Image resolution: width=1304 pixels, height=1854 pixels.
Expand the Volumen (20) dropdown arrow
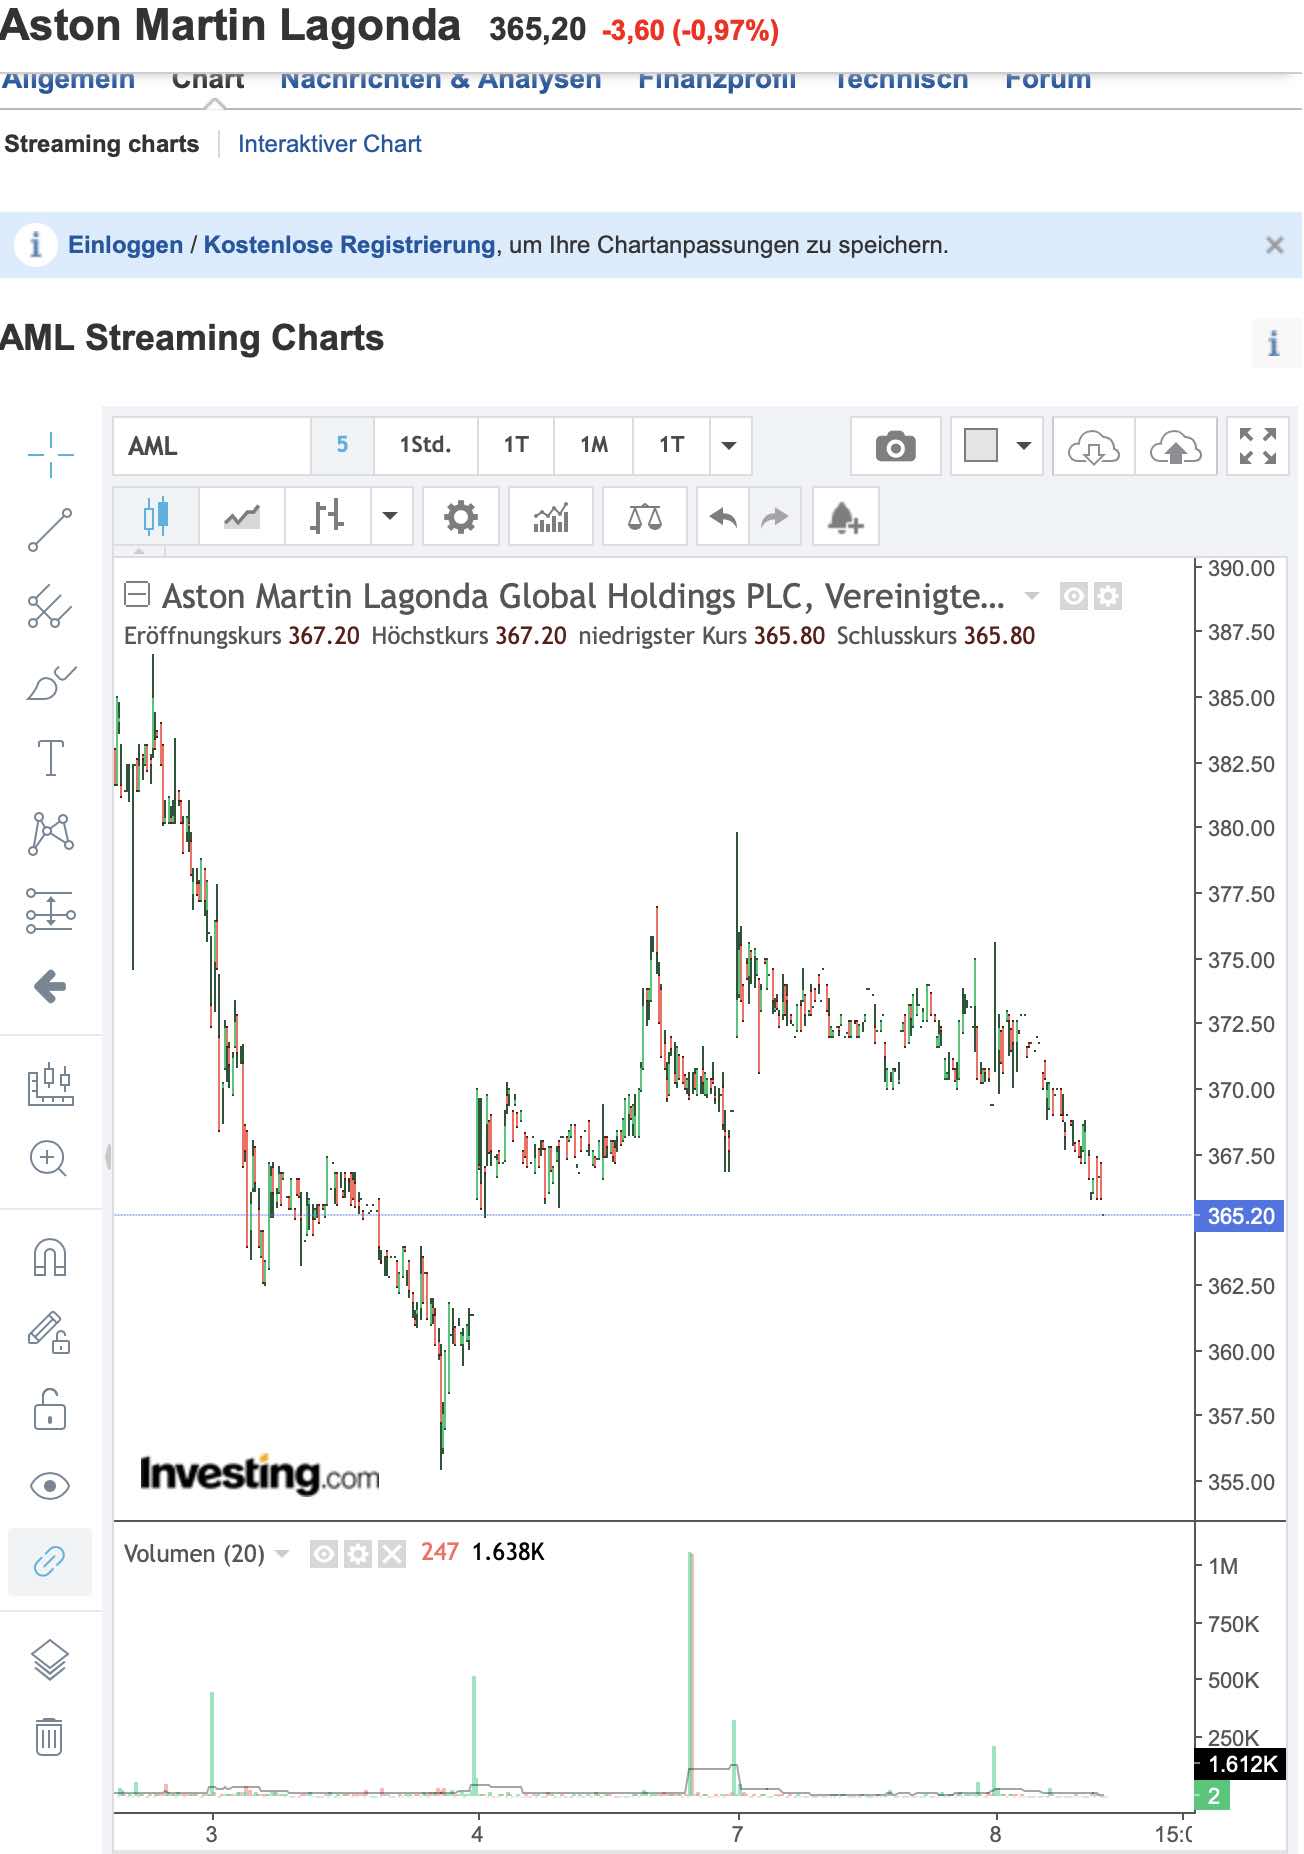283,1554
